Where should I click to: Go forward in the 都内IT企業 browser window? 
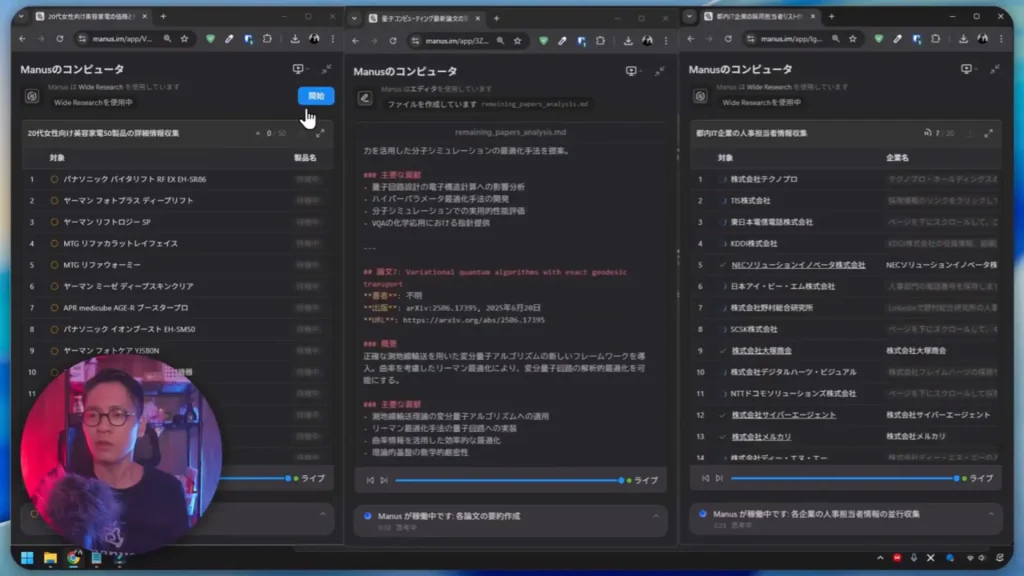709,39
